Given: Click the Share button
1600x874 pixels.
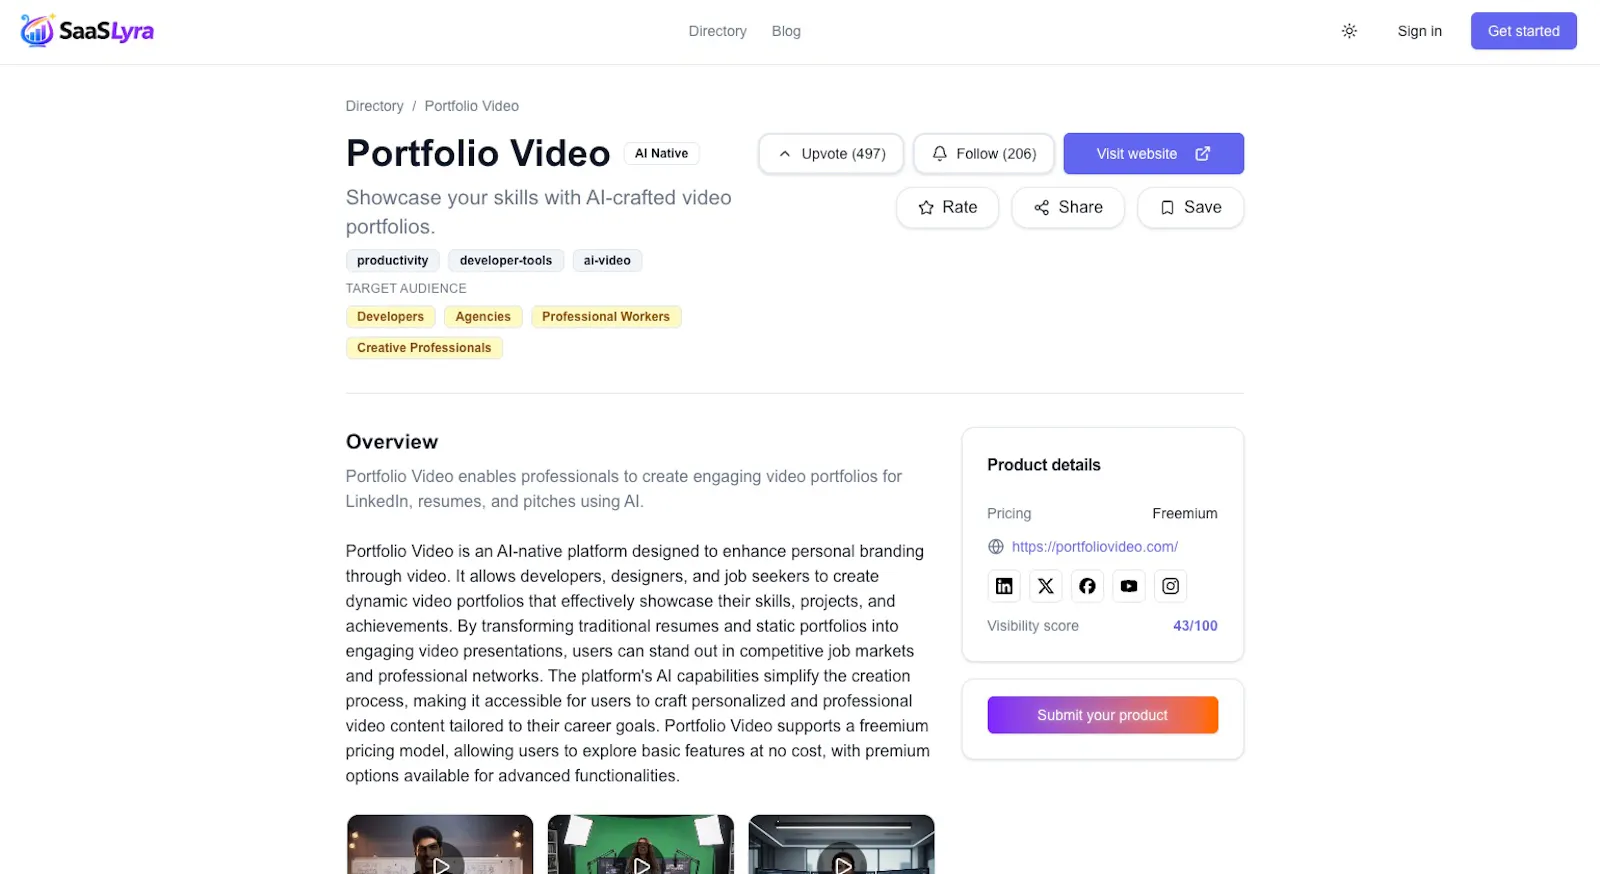Looking at the screenshot, I should [x=1068, y=208].
